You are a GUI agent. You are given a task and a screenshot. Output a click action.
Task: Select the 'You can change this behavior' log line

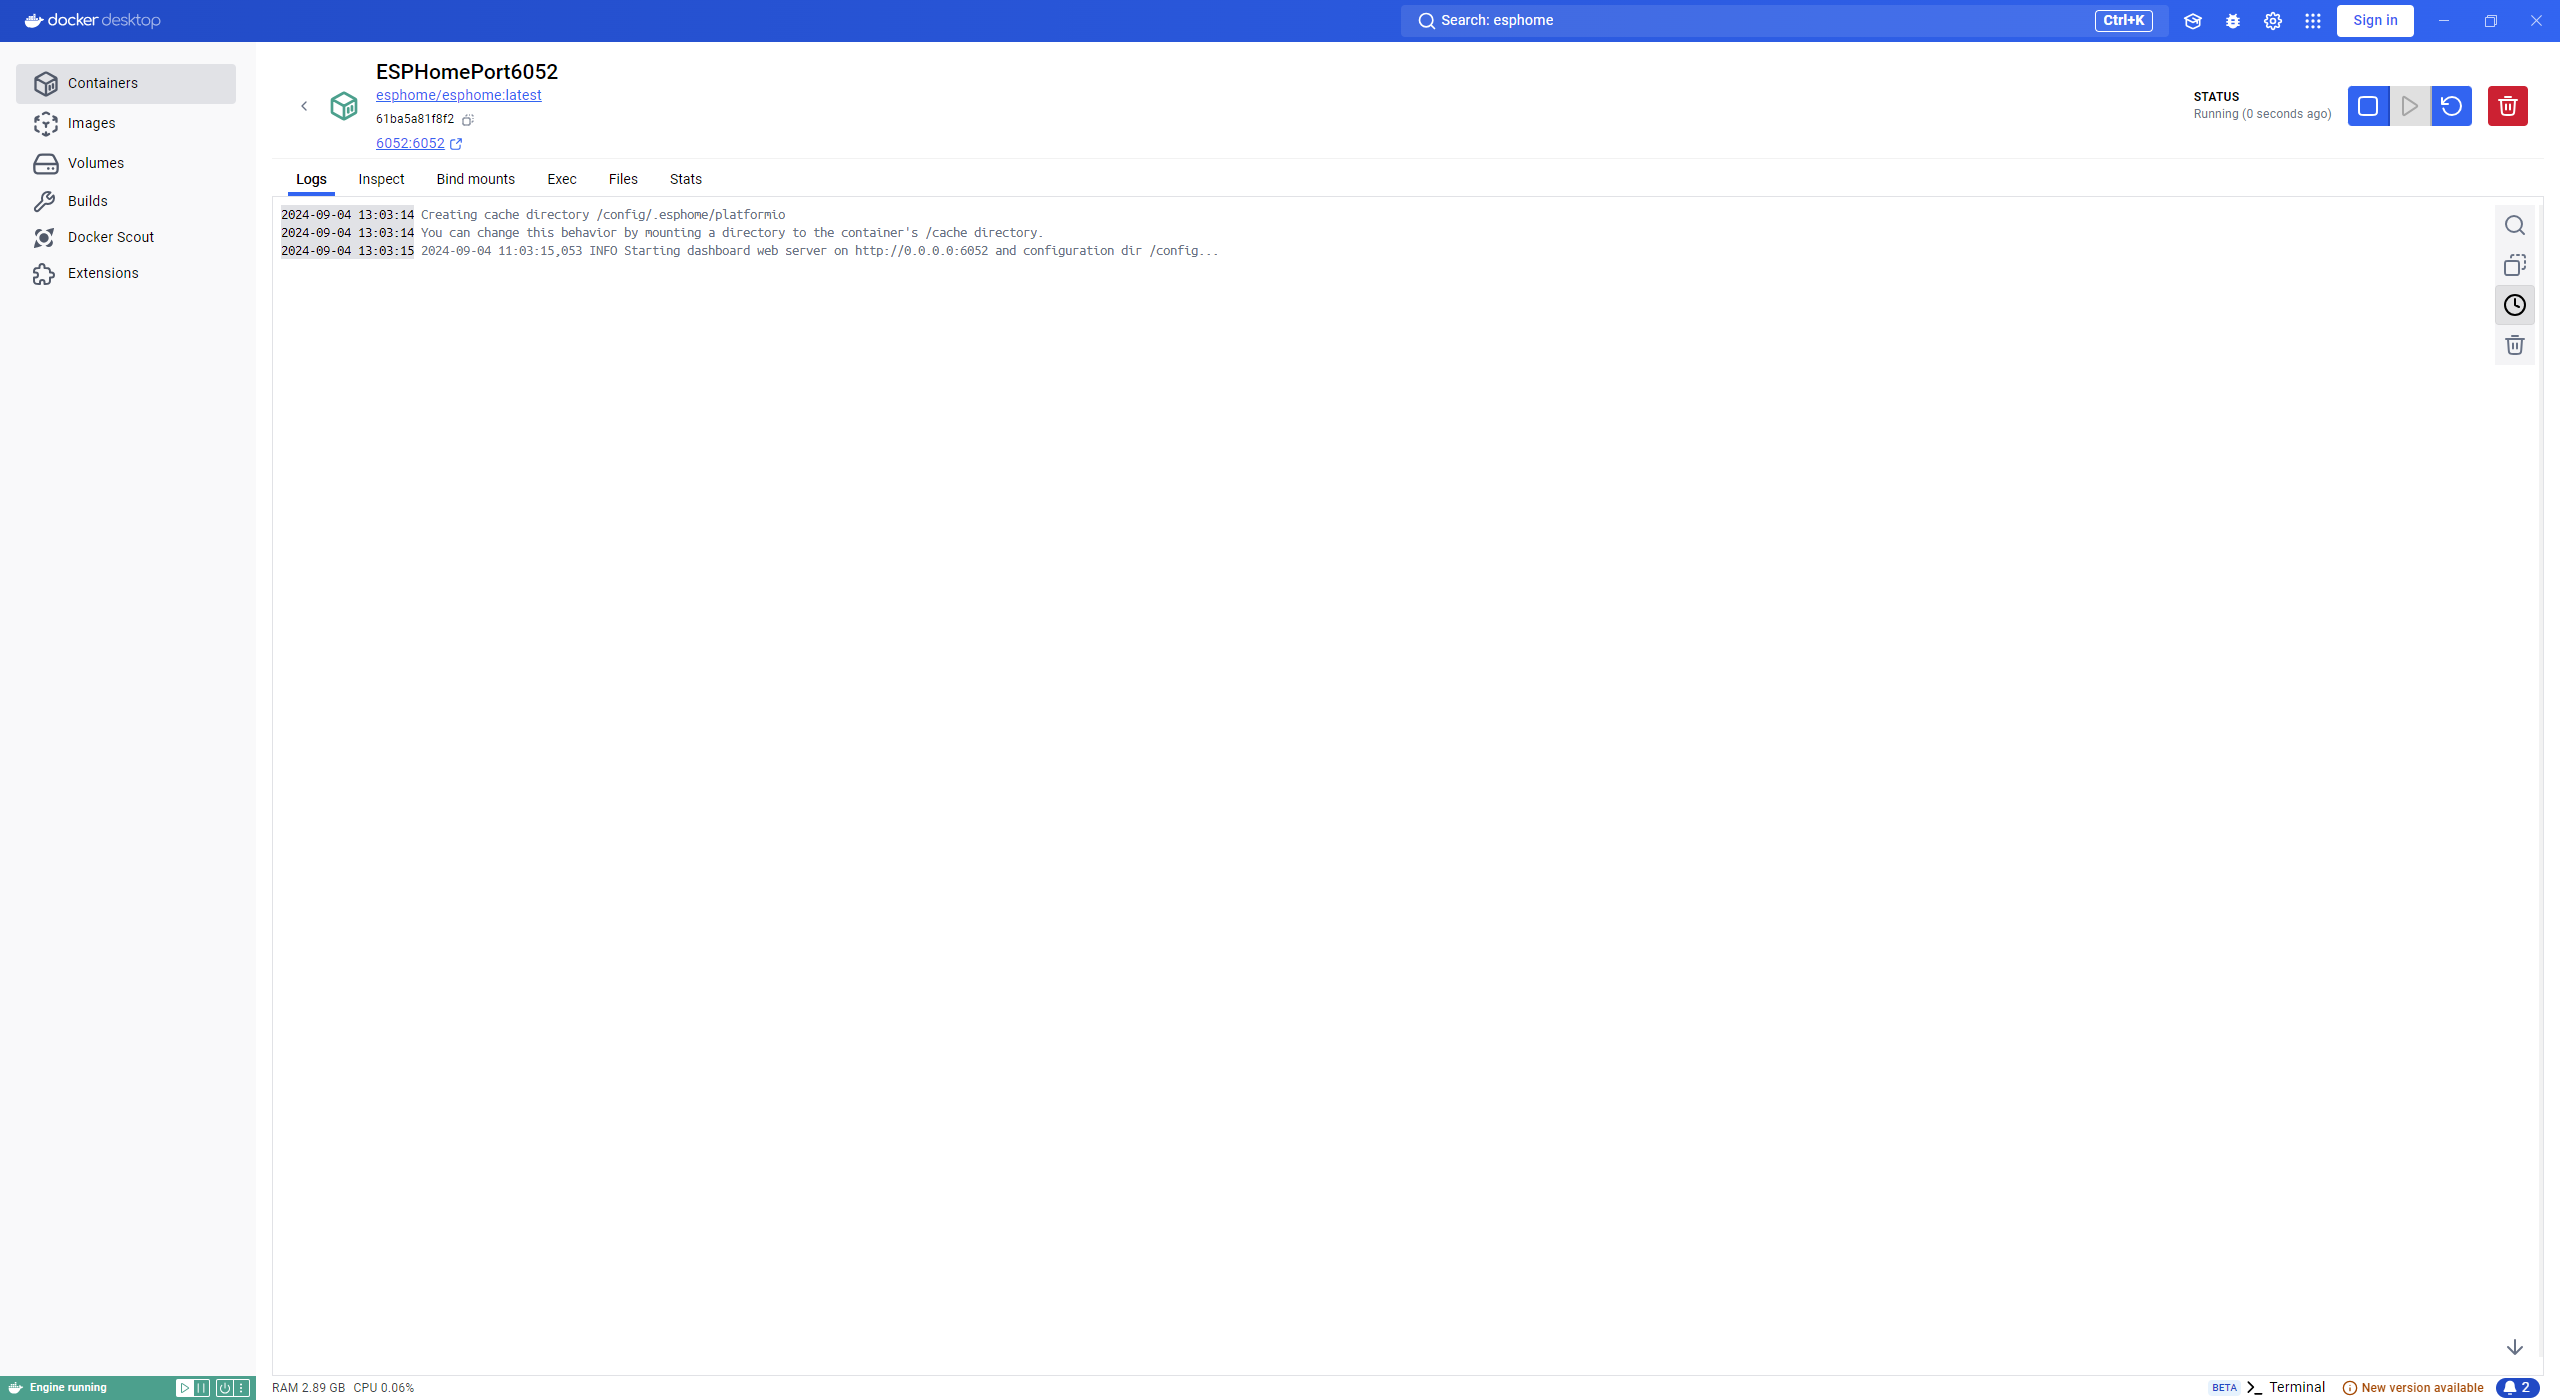point(731,233)
